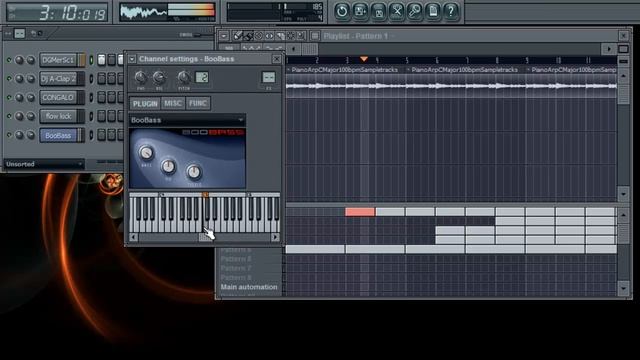Toggle mute LED on flow kick channel
Image resolution: width=640 pixels, height=360 pixels.
coord(9,116)
